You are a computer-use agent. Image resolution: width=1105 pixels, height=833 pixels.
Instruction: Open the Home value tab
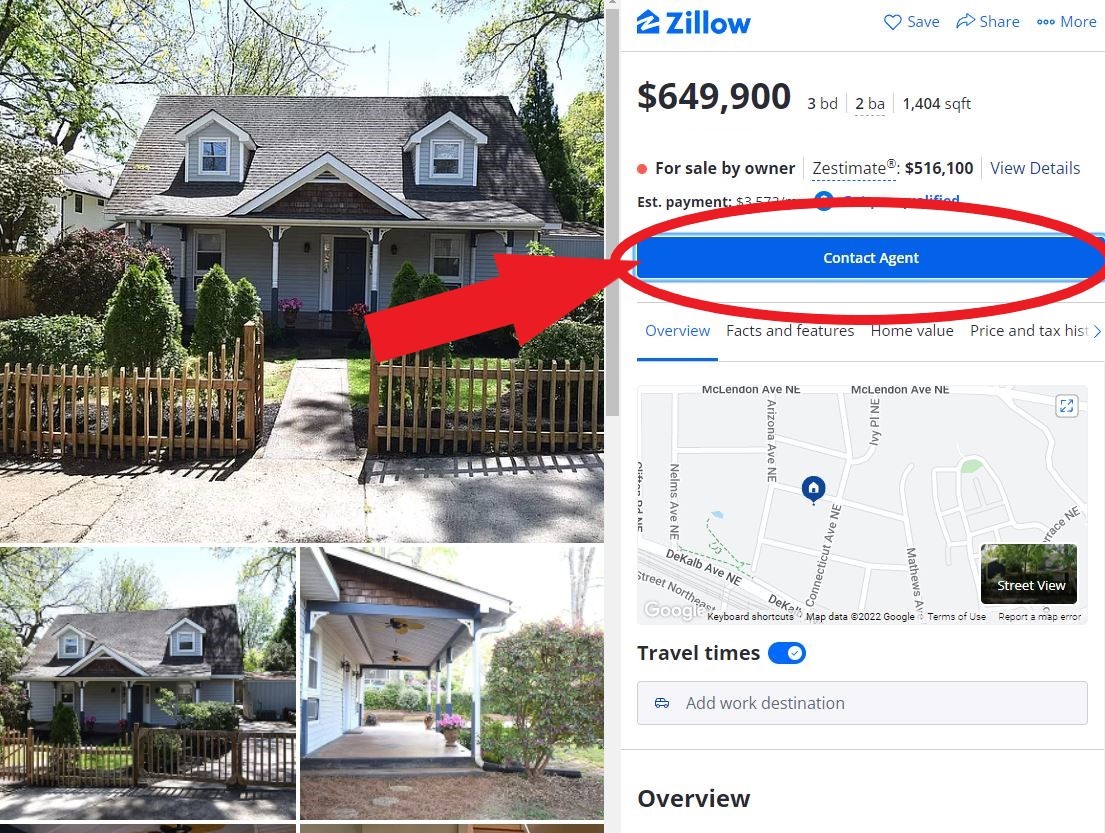pyautogui.click(x=912, y=331)
